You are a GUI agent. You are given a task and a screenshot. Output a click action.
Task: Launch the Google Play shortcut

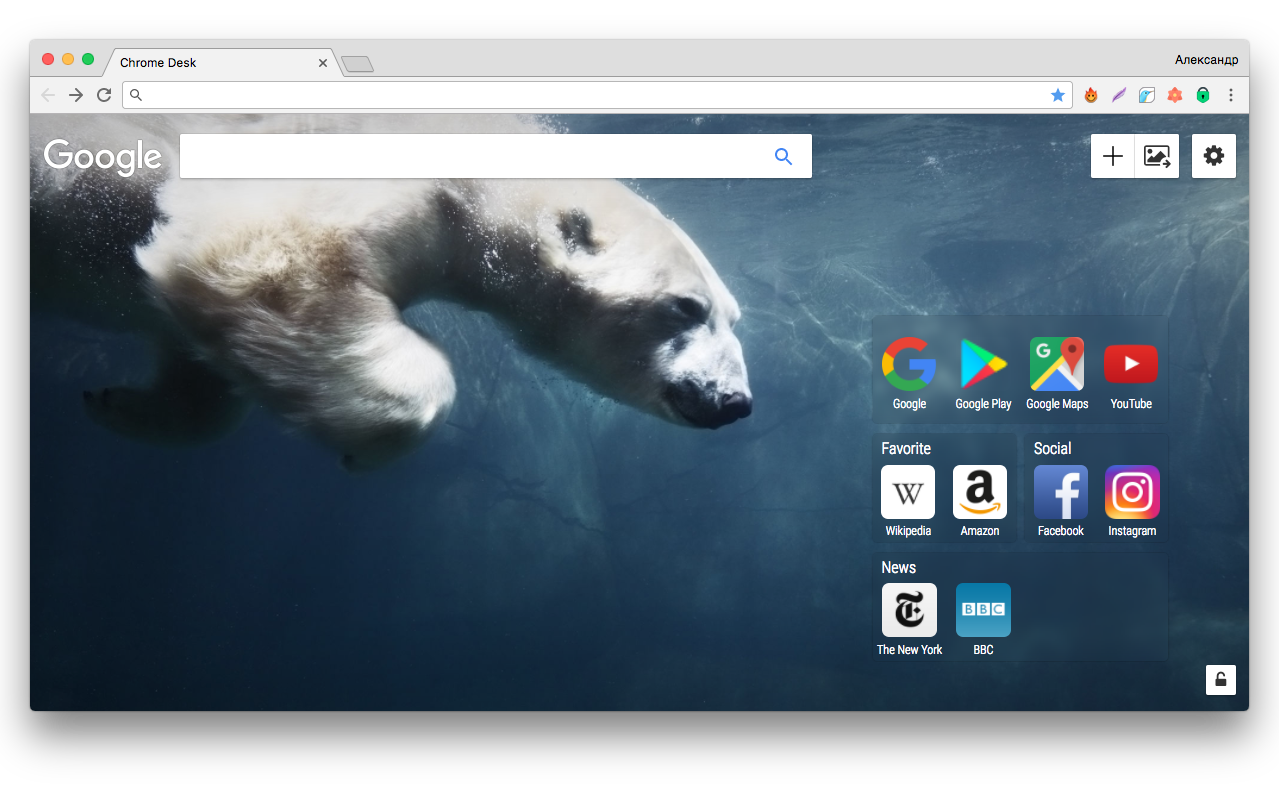[983, 363]
